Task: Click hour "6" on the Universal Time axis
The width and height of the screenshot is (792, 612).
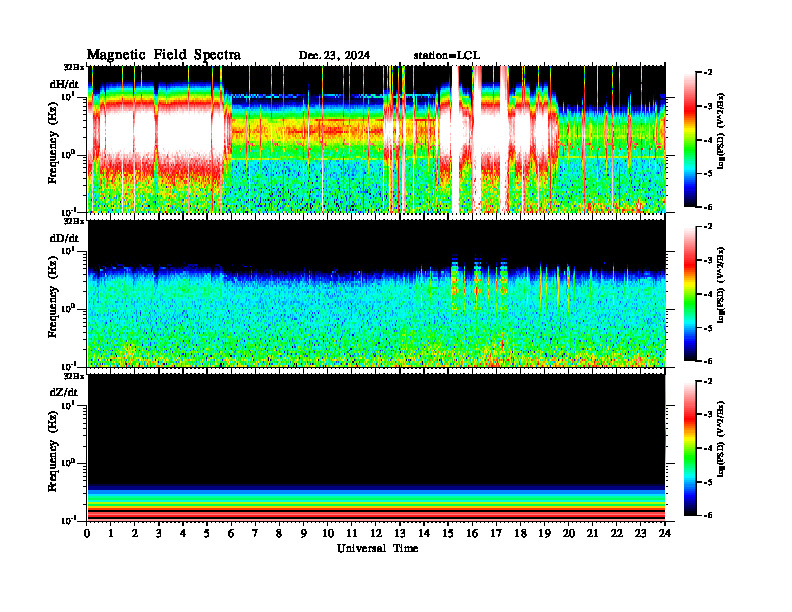Action: click(x=231, y=534)
